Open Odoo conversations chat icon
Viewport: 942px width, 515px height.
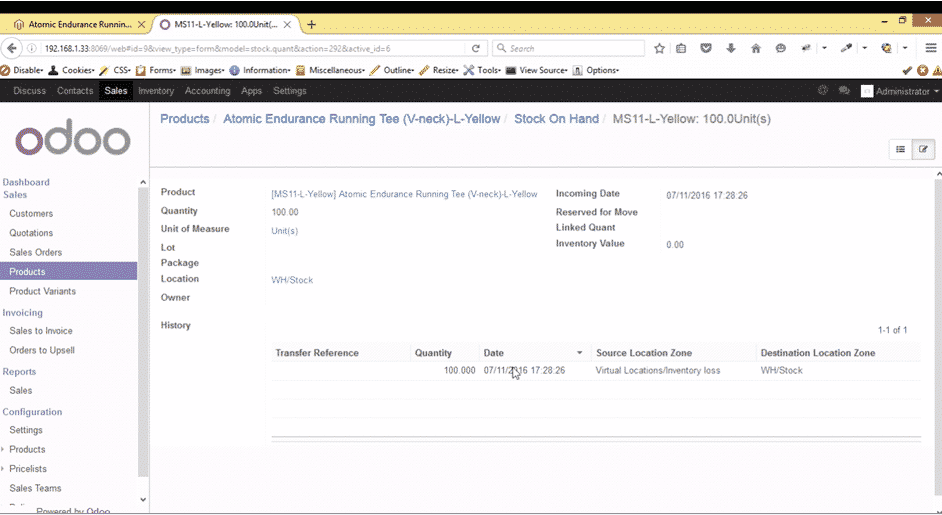click(844, 91)
